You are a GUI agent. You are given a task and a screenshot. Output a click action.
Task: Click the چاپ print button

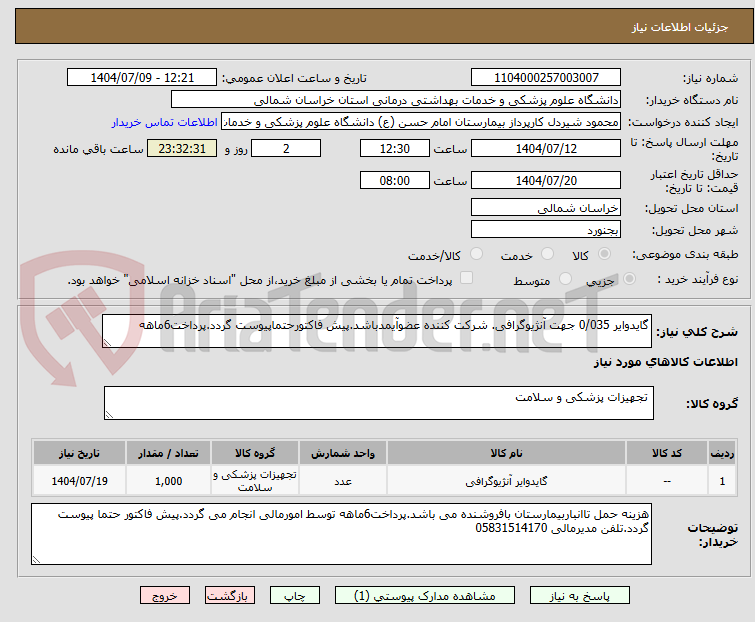[295, 596]
